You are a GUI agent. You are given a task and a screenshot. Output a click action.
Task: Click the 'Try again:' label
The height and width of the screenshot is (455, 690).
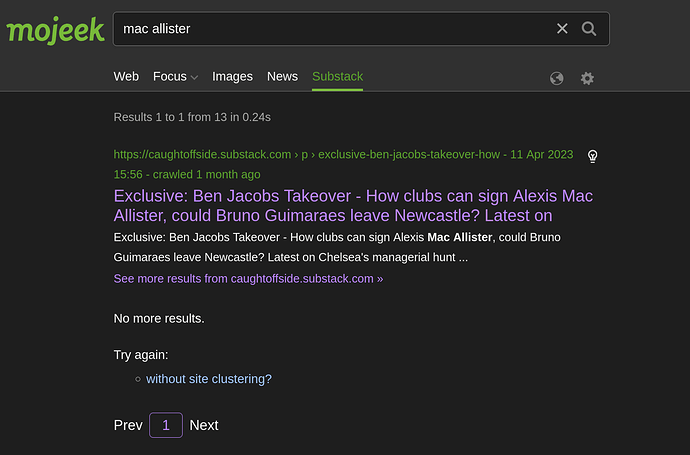pyautogui.click(x=141, y=355)
